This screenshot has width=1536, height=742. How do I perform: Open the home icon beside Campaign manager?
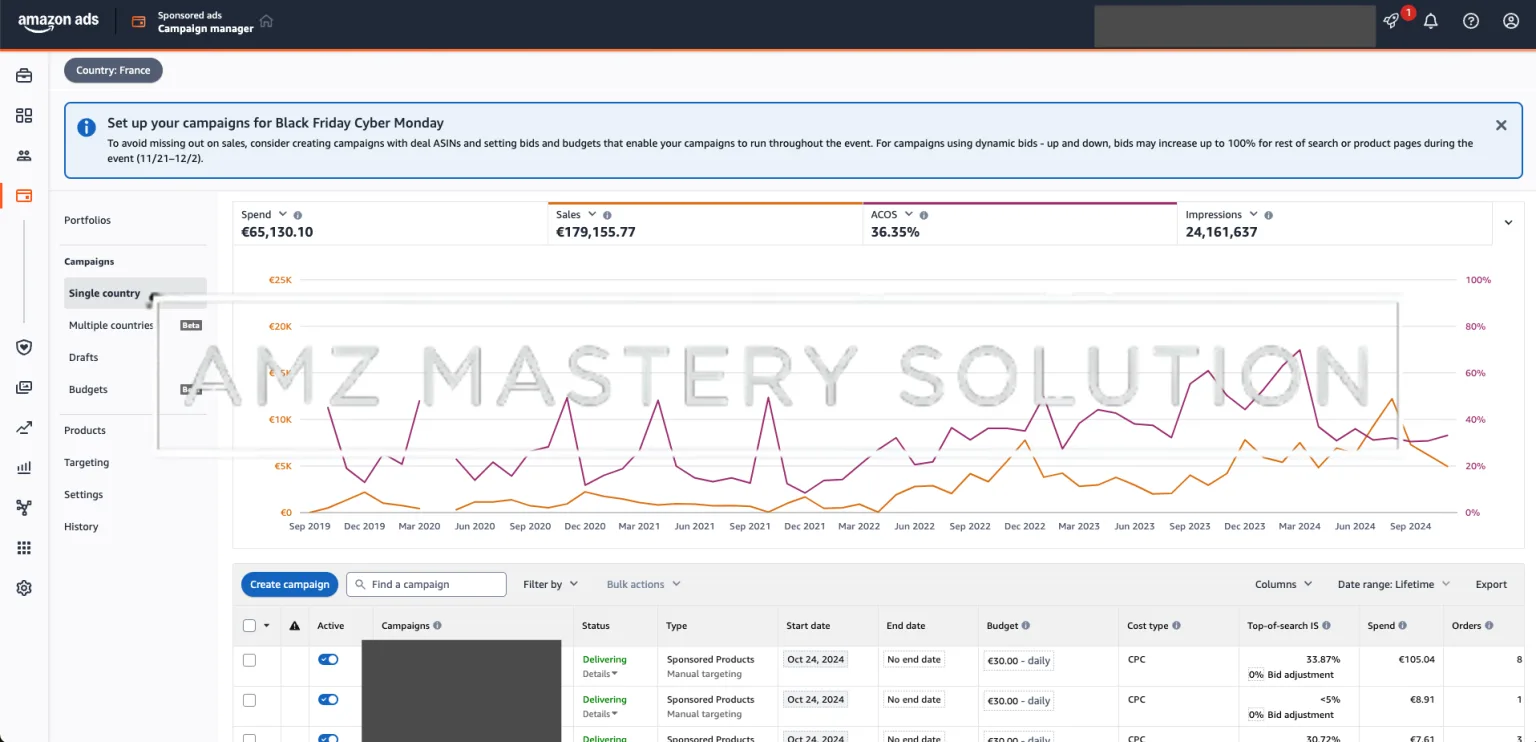[x=266, y=21]
